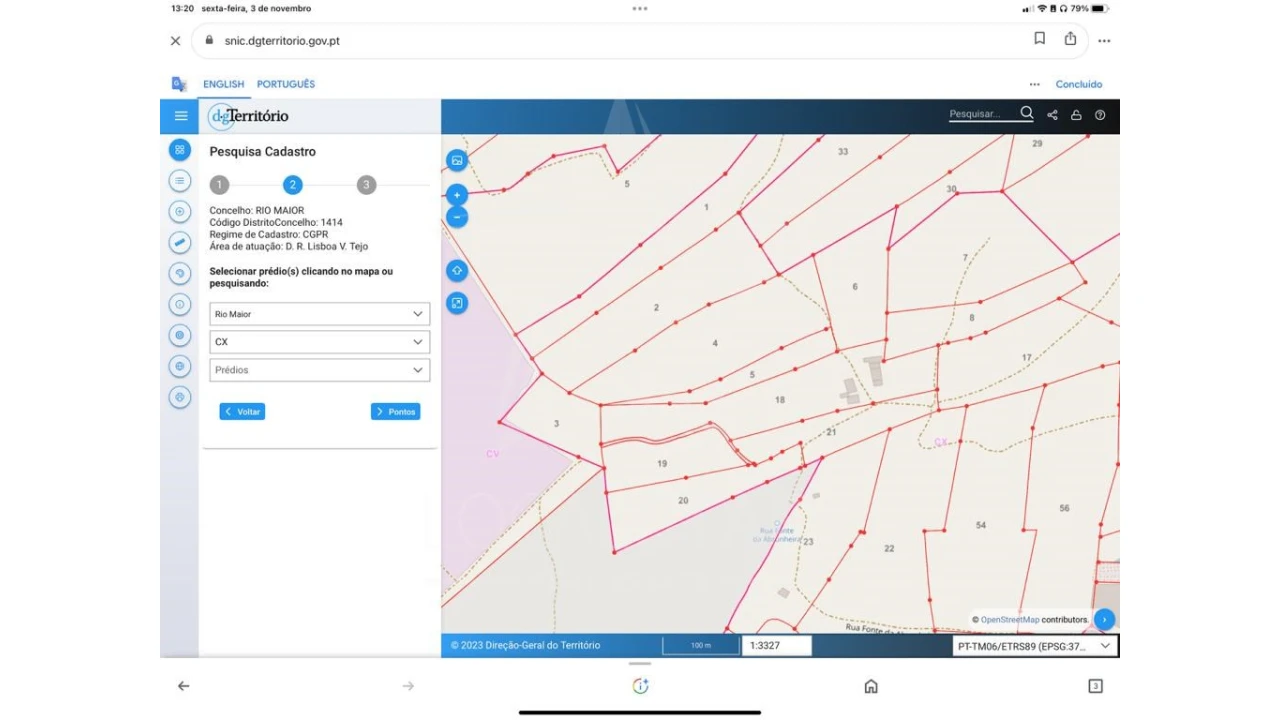Click the map zoom out minus button
This screenshot has height=720, width=1280.
pyautogui.click(x=457, y=217)
